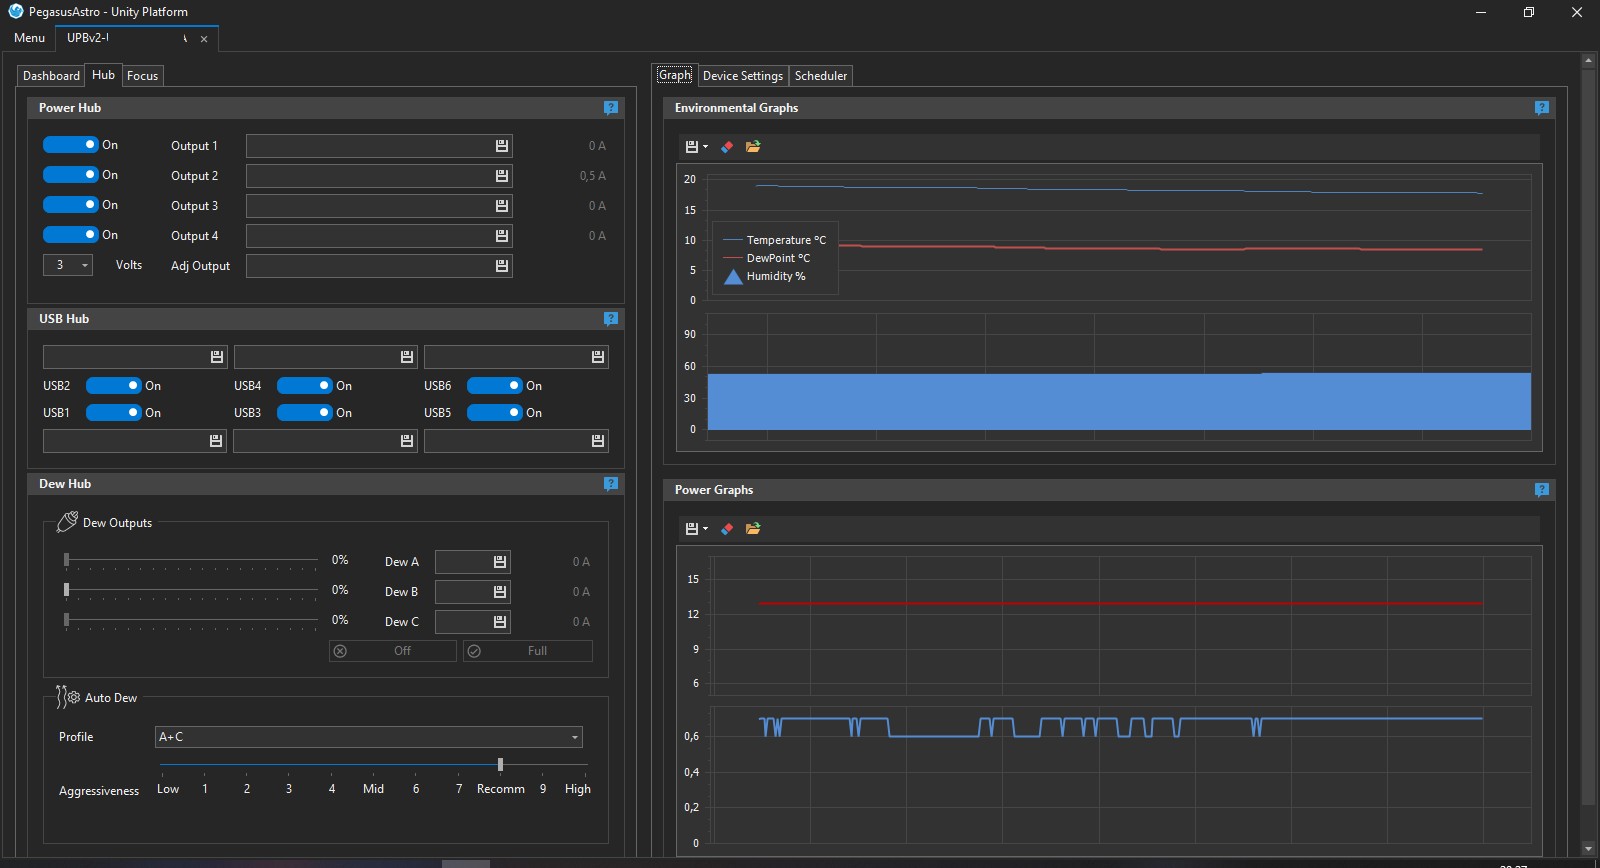Screen dimensions: 1600x868
Task: Click the save icon in the Adj Output field
Action: [502, 266]
